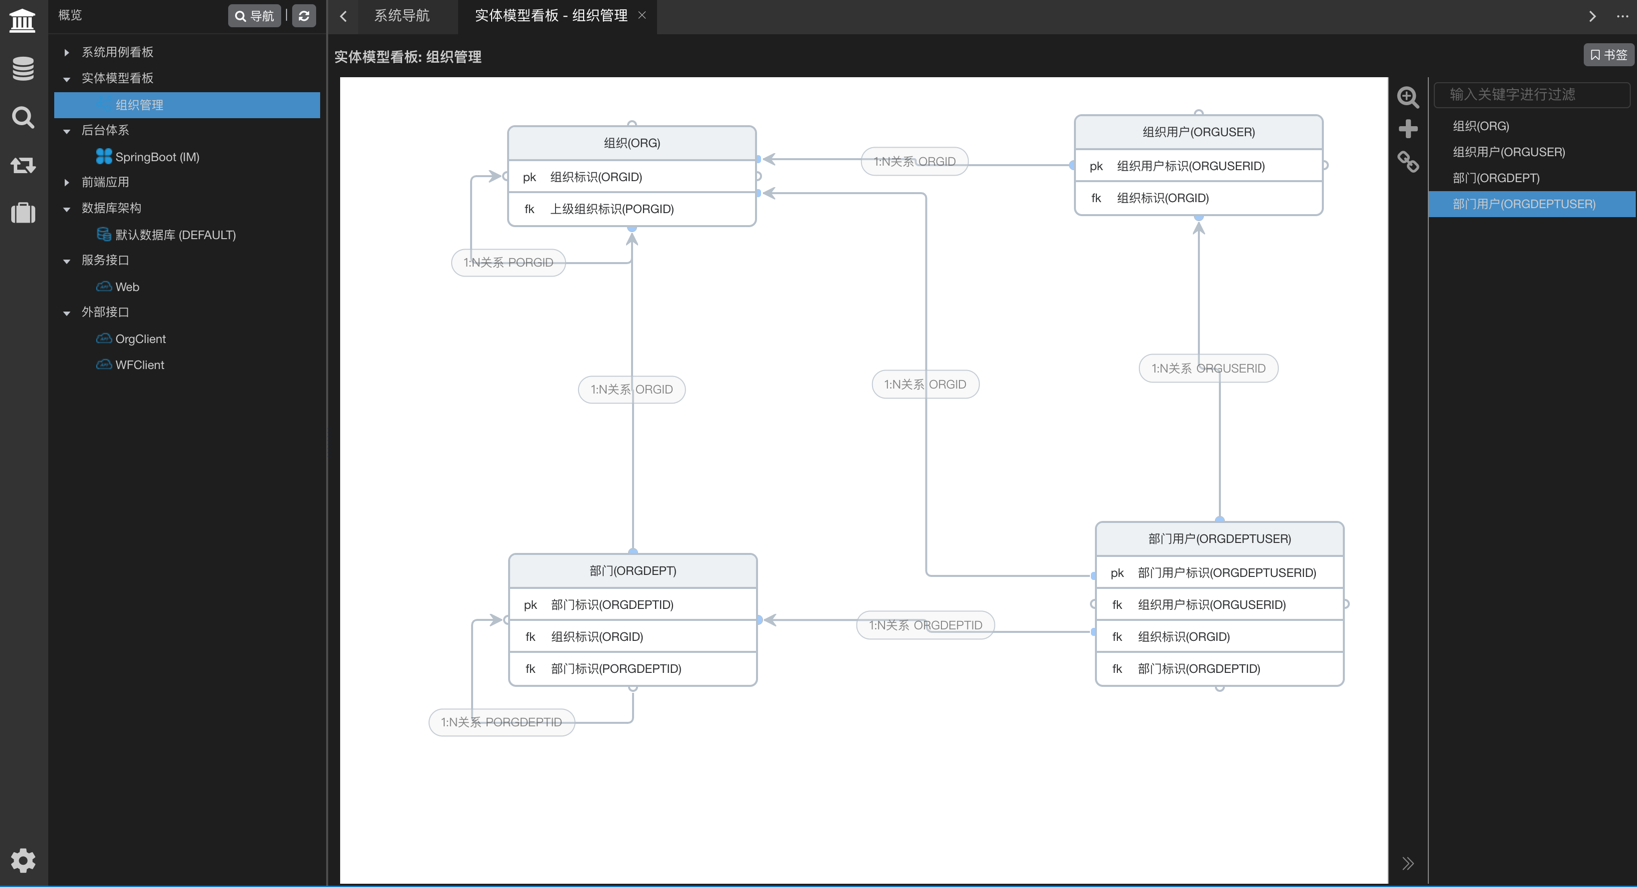
Task: Click the 部门用户(ORGDEPTUSER) entity header in diagram
Action: click(1219, 539)
